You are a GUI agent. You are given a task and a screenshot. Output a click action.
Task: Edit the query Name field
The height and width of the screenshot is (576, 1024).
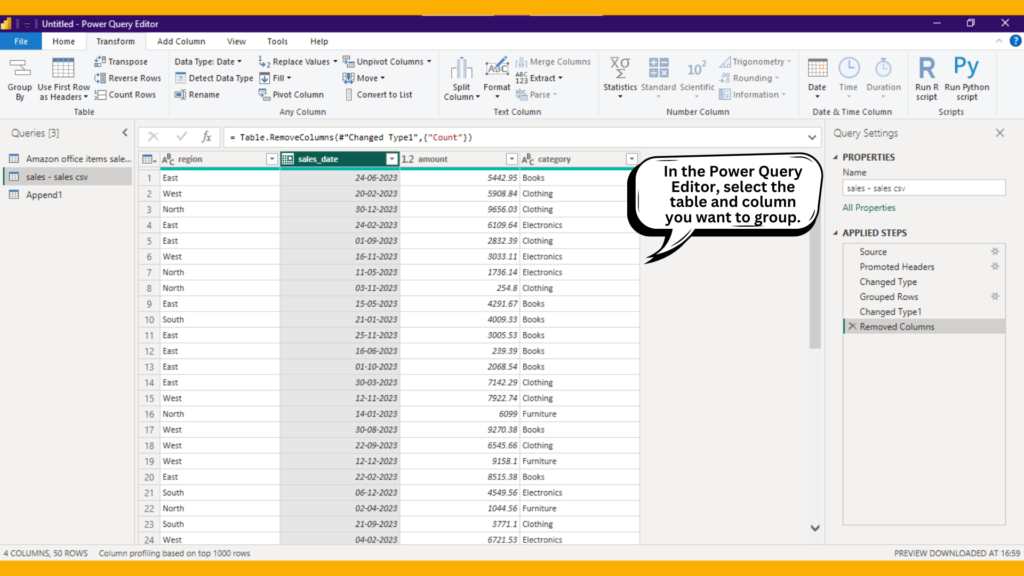(923, 188)
